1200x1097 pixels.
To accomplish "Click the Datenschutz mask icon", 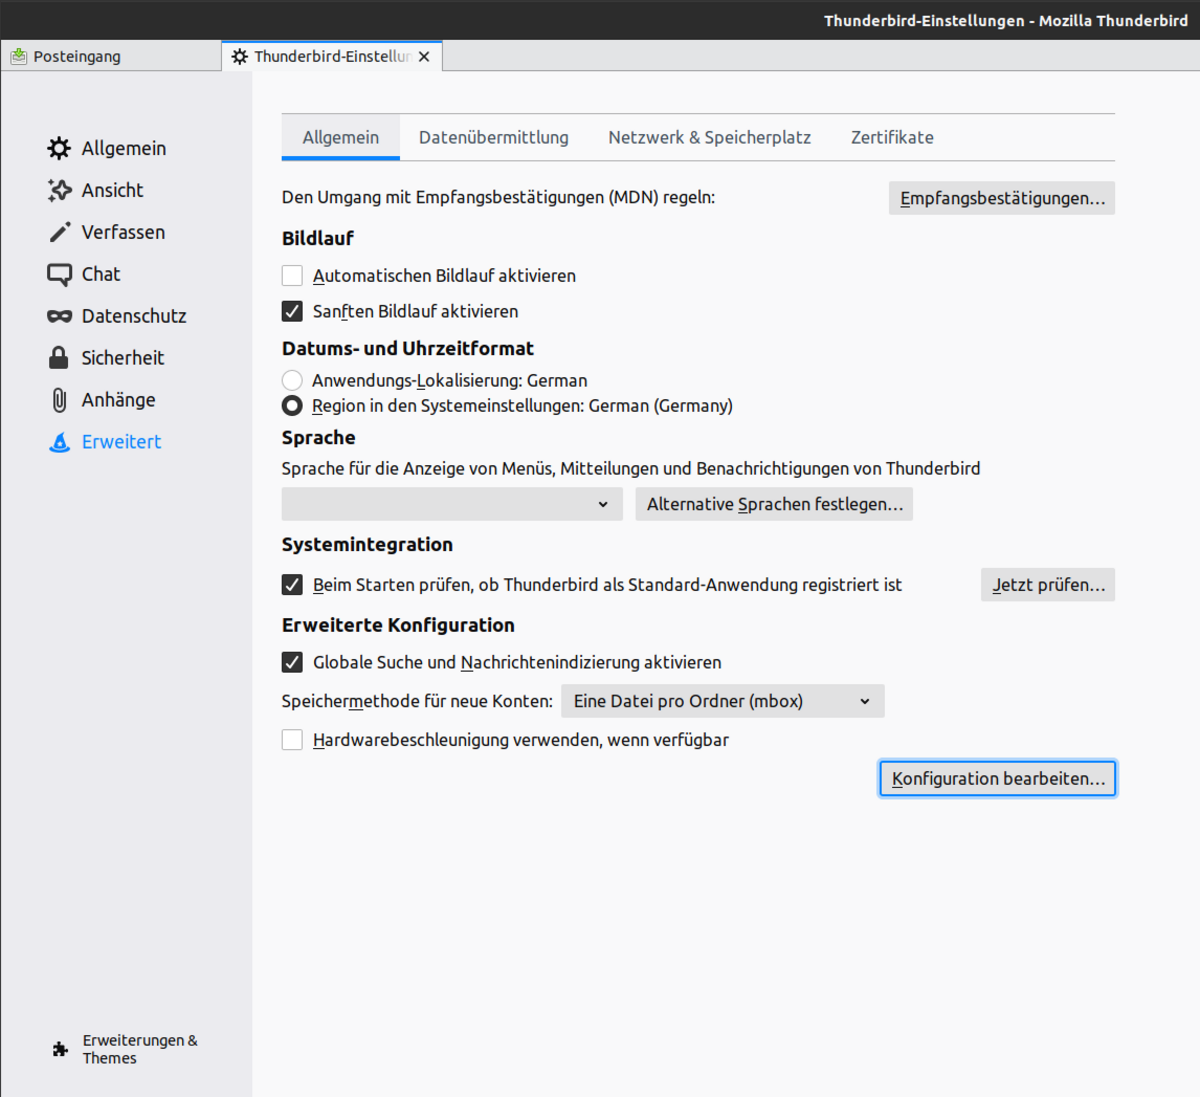I will tap(59, 316).
